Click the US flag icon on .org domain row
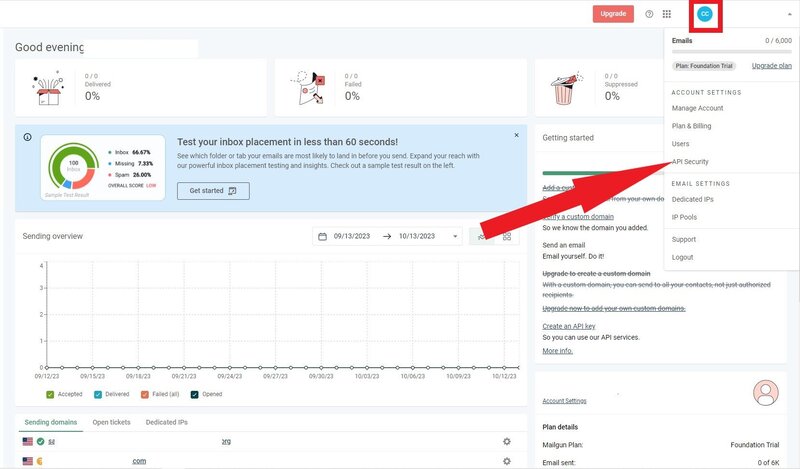This screenshot has height=469, width=800. (28, 441)
